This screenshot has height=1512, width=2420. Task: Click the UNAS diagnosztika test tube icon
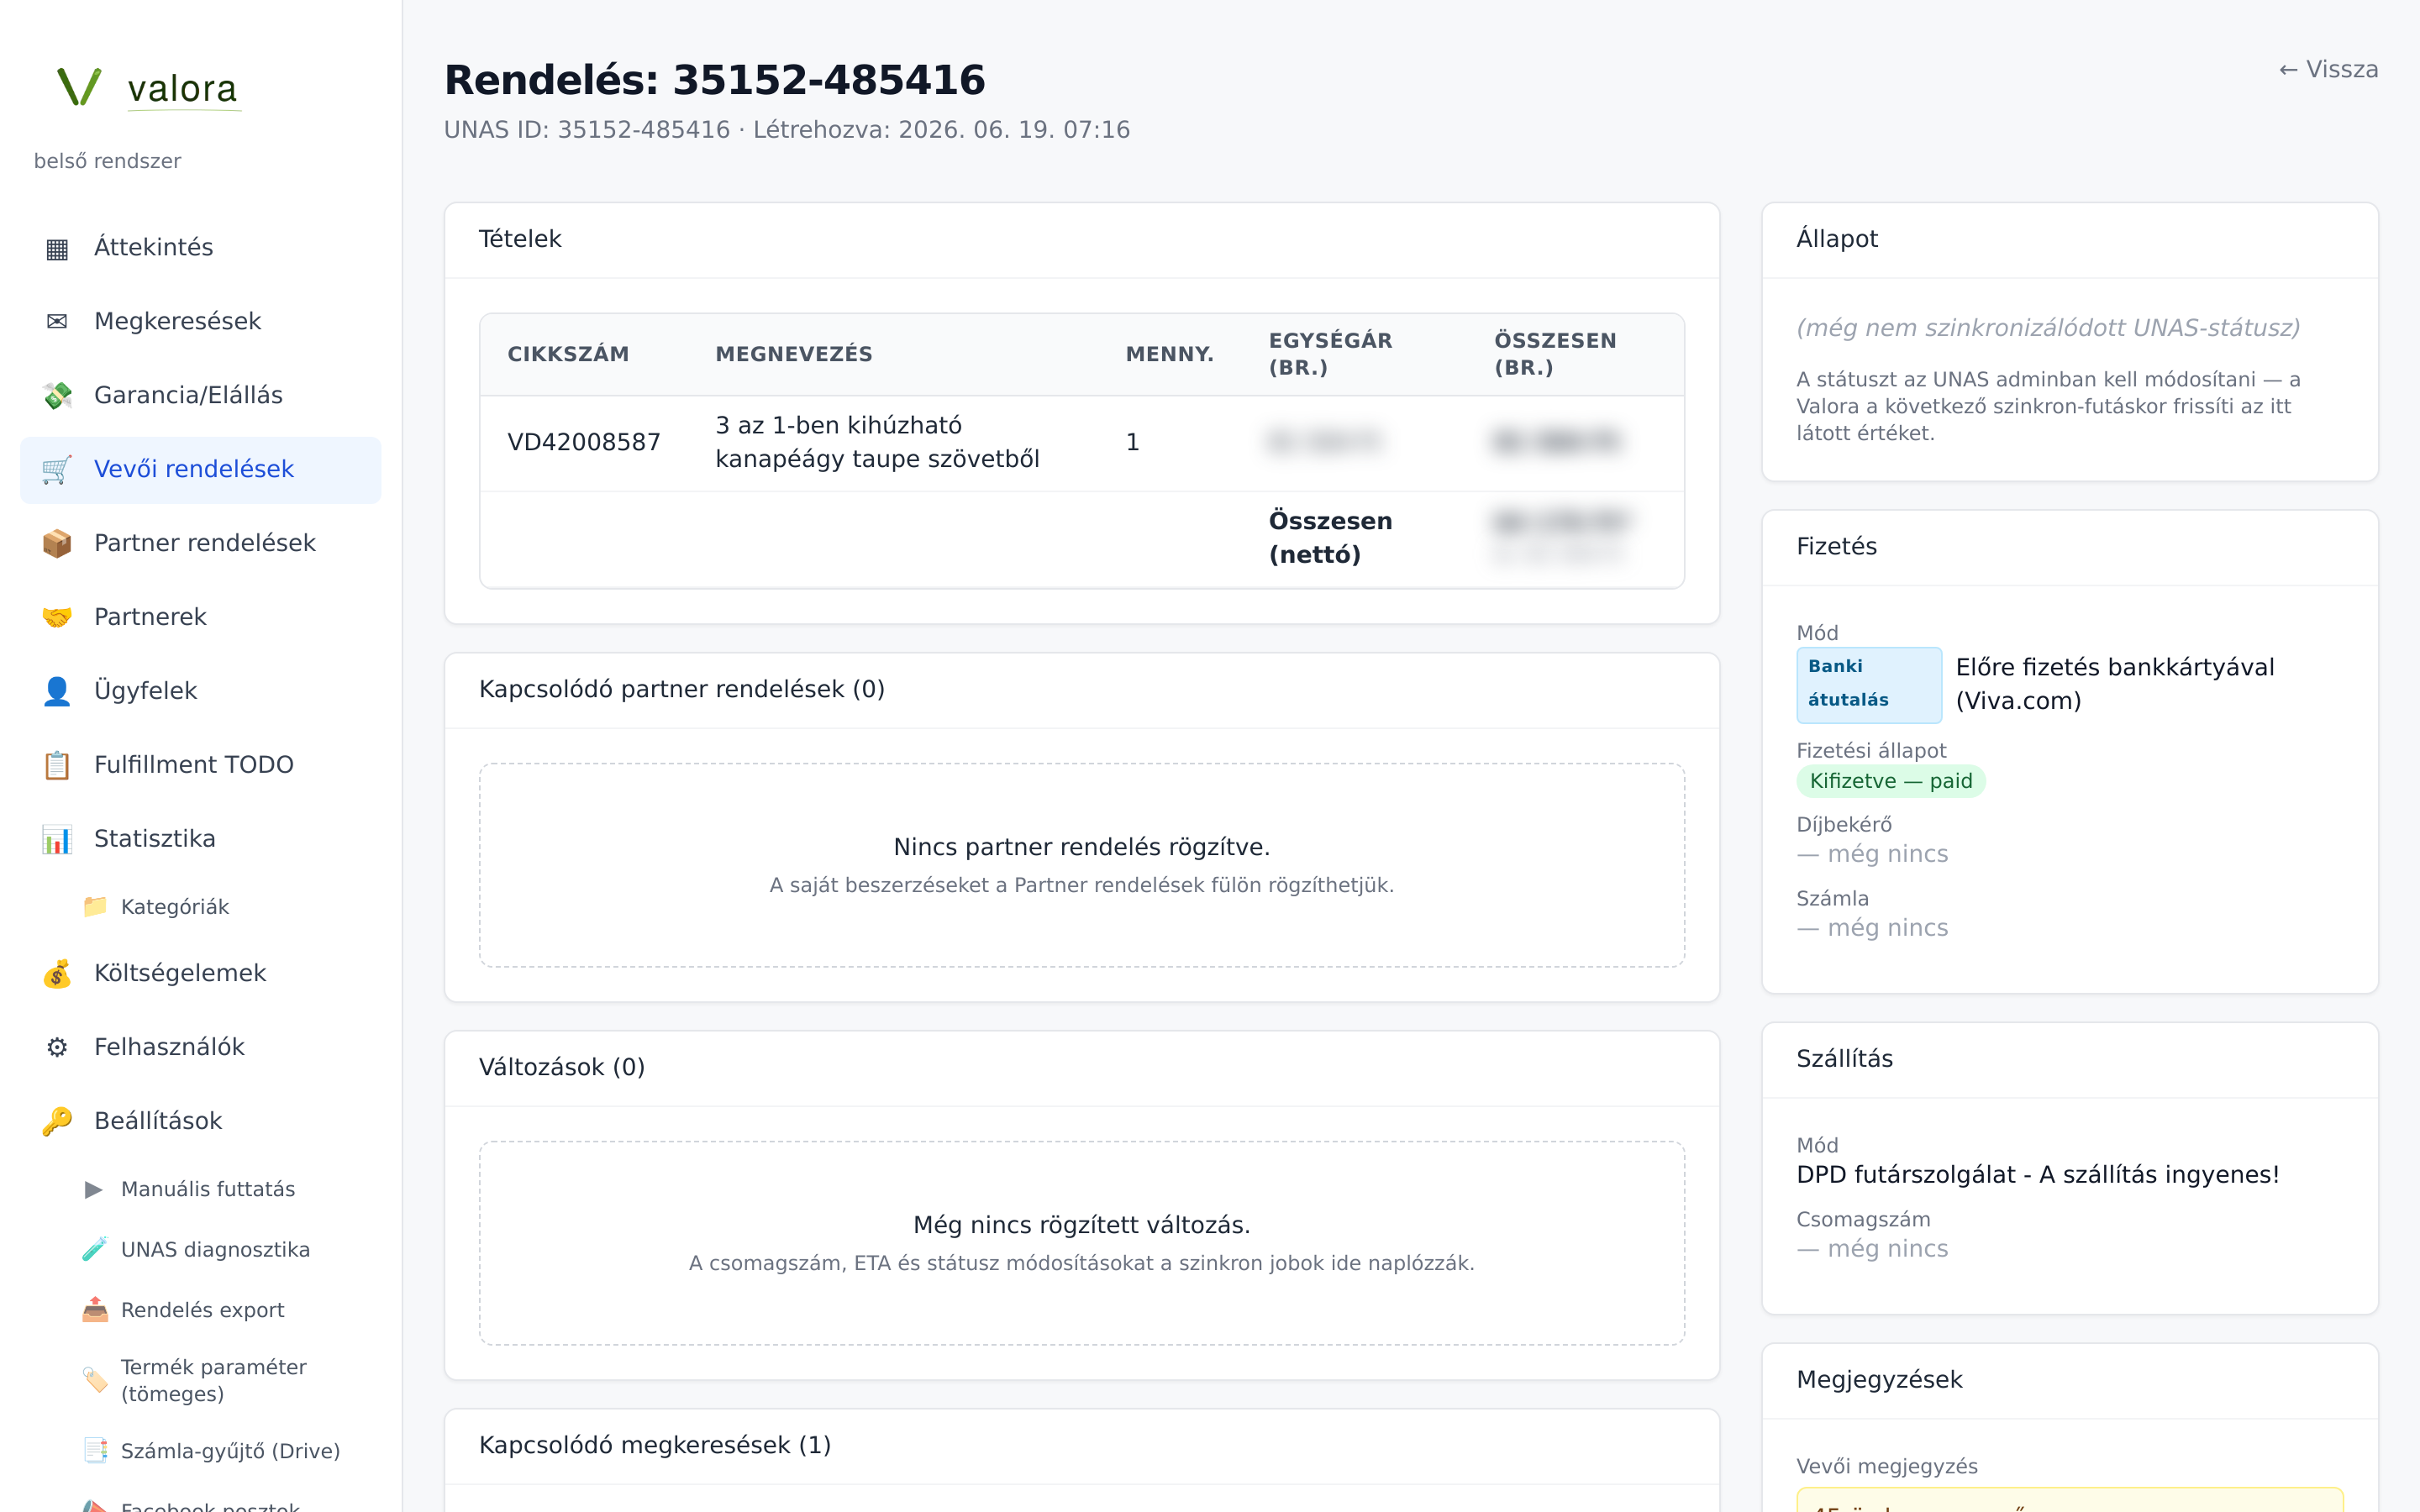[95, 1249]
